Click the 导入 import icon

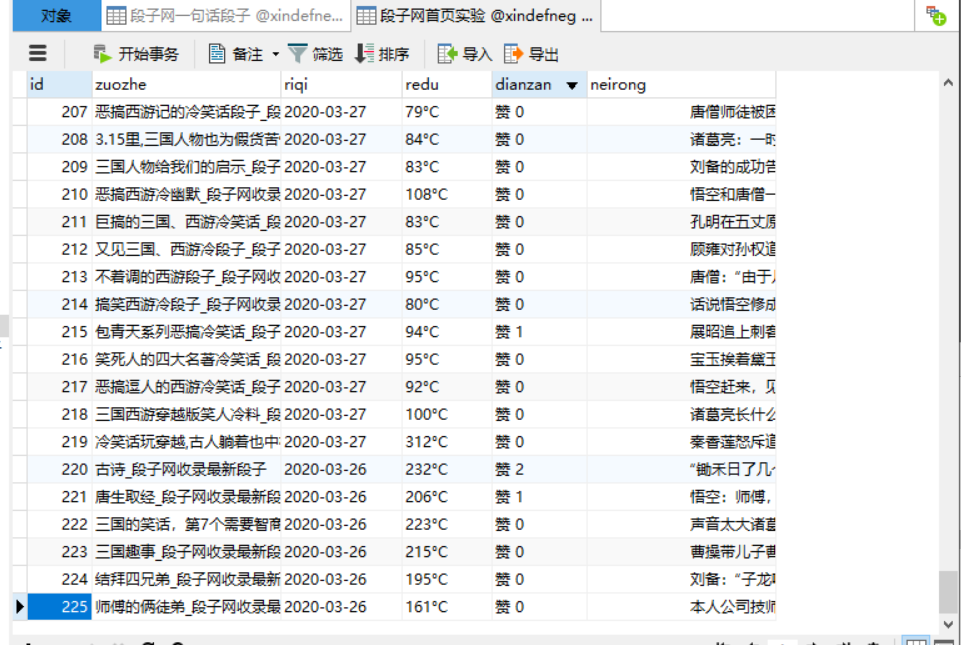[447, 54]
